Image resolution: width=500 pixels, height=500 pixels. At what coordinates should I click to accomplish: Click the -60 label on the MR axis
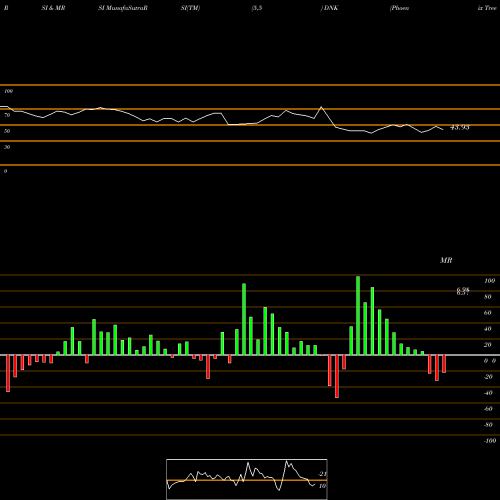[488, 409]
